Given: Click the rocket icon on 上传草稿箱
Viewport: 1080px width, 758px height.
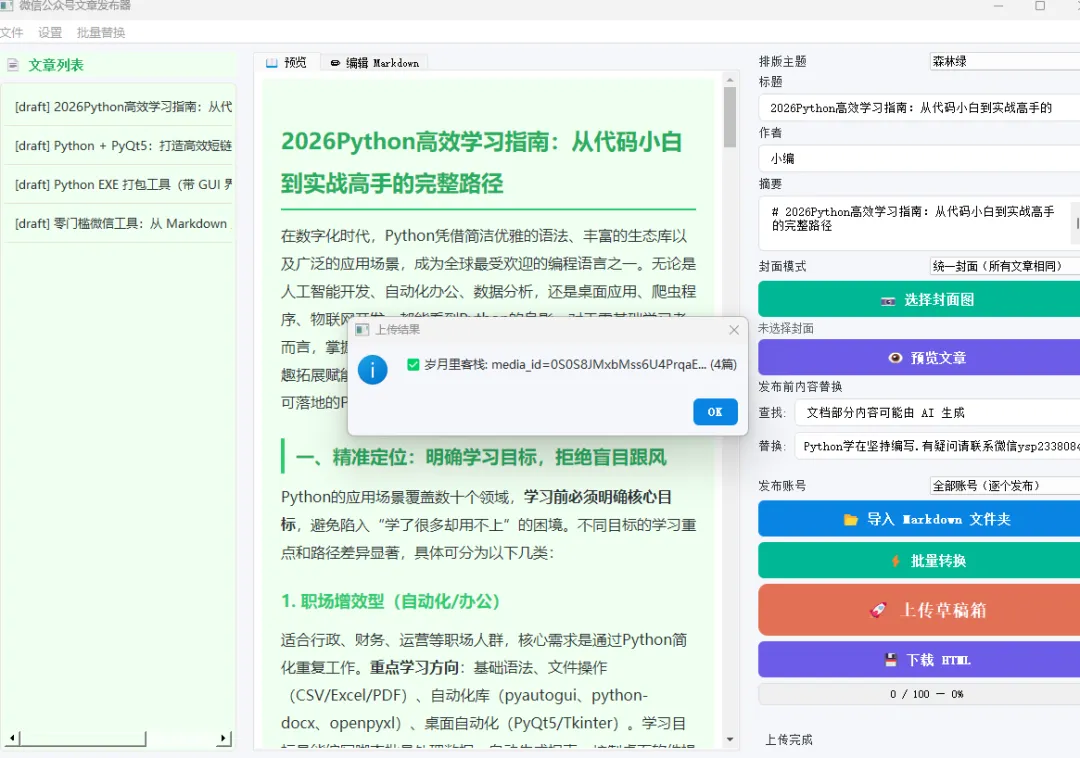Looking at the screenshot, I should pos(878,609).
